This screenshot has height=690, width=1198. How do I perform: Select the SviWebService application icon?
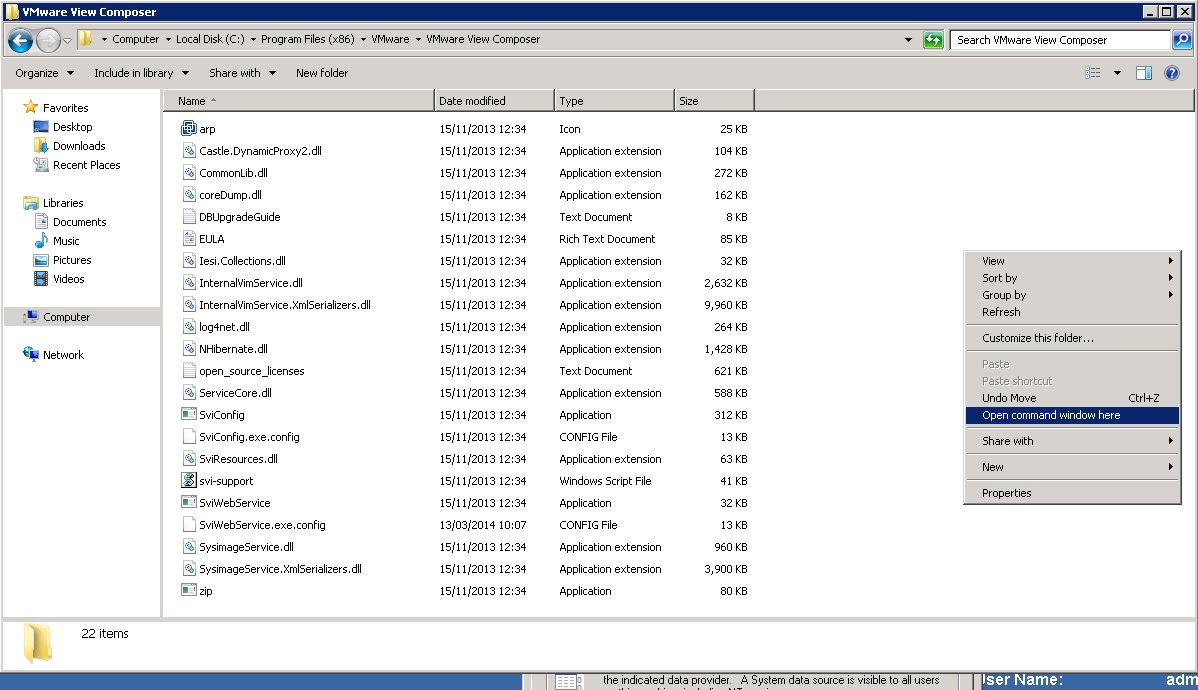coord(189,502)
